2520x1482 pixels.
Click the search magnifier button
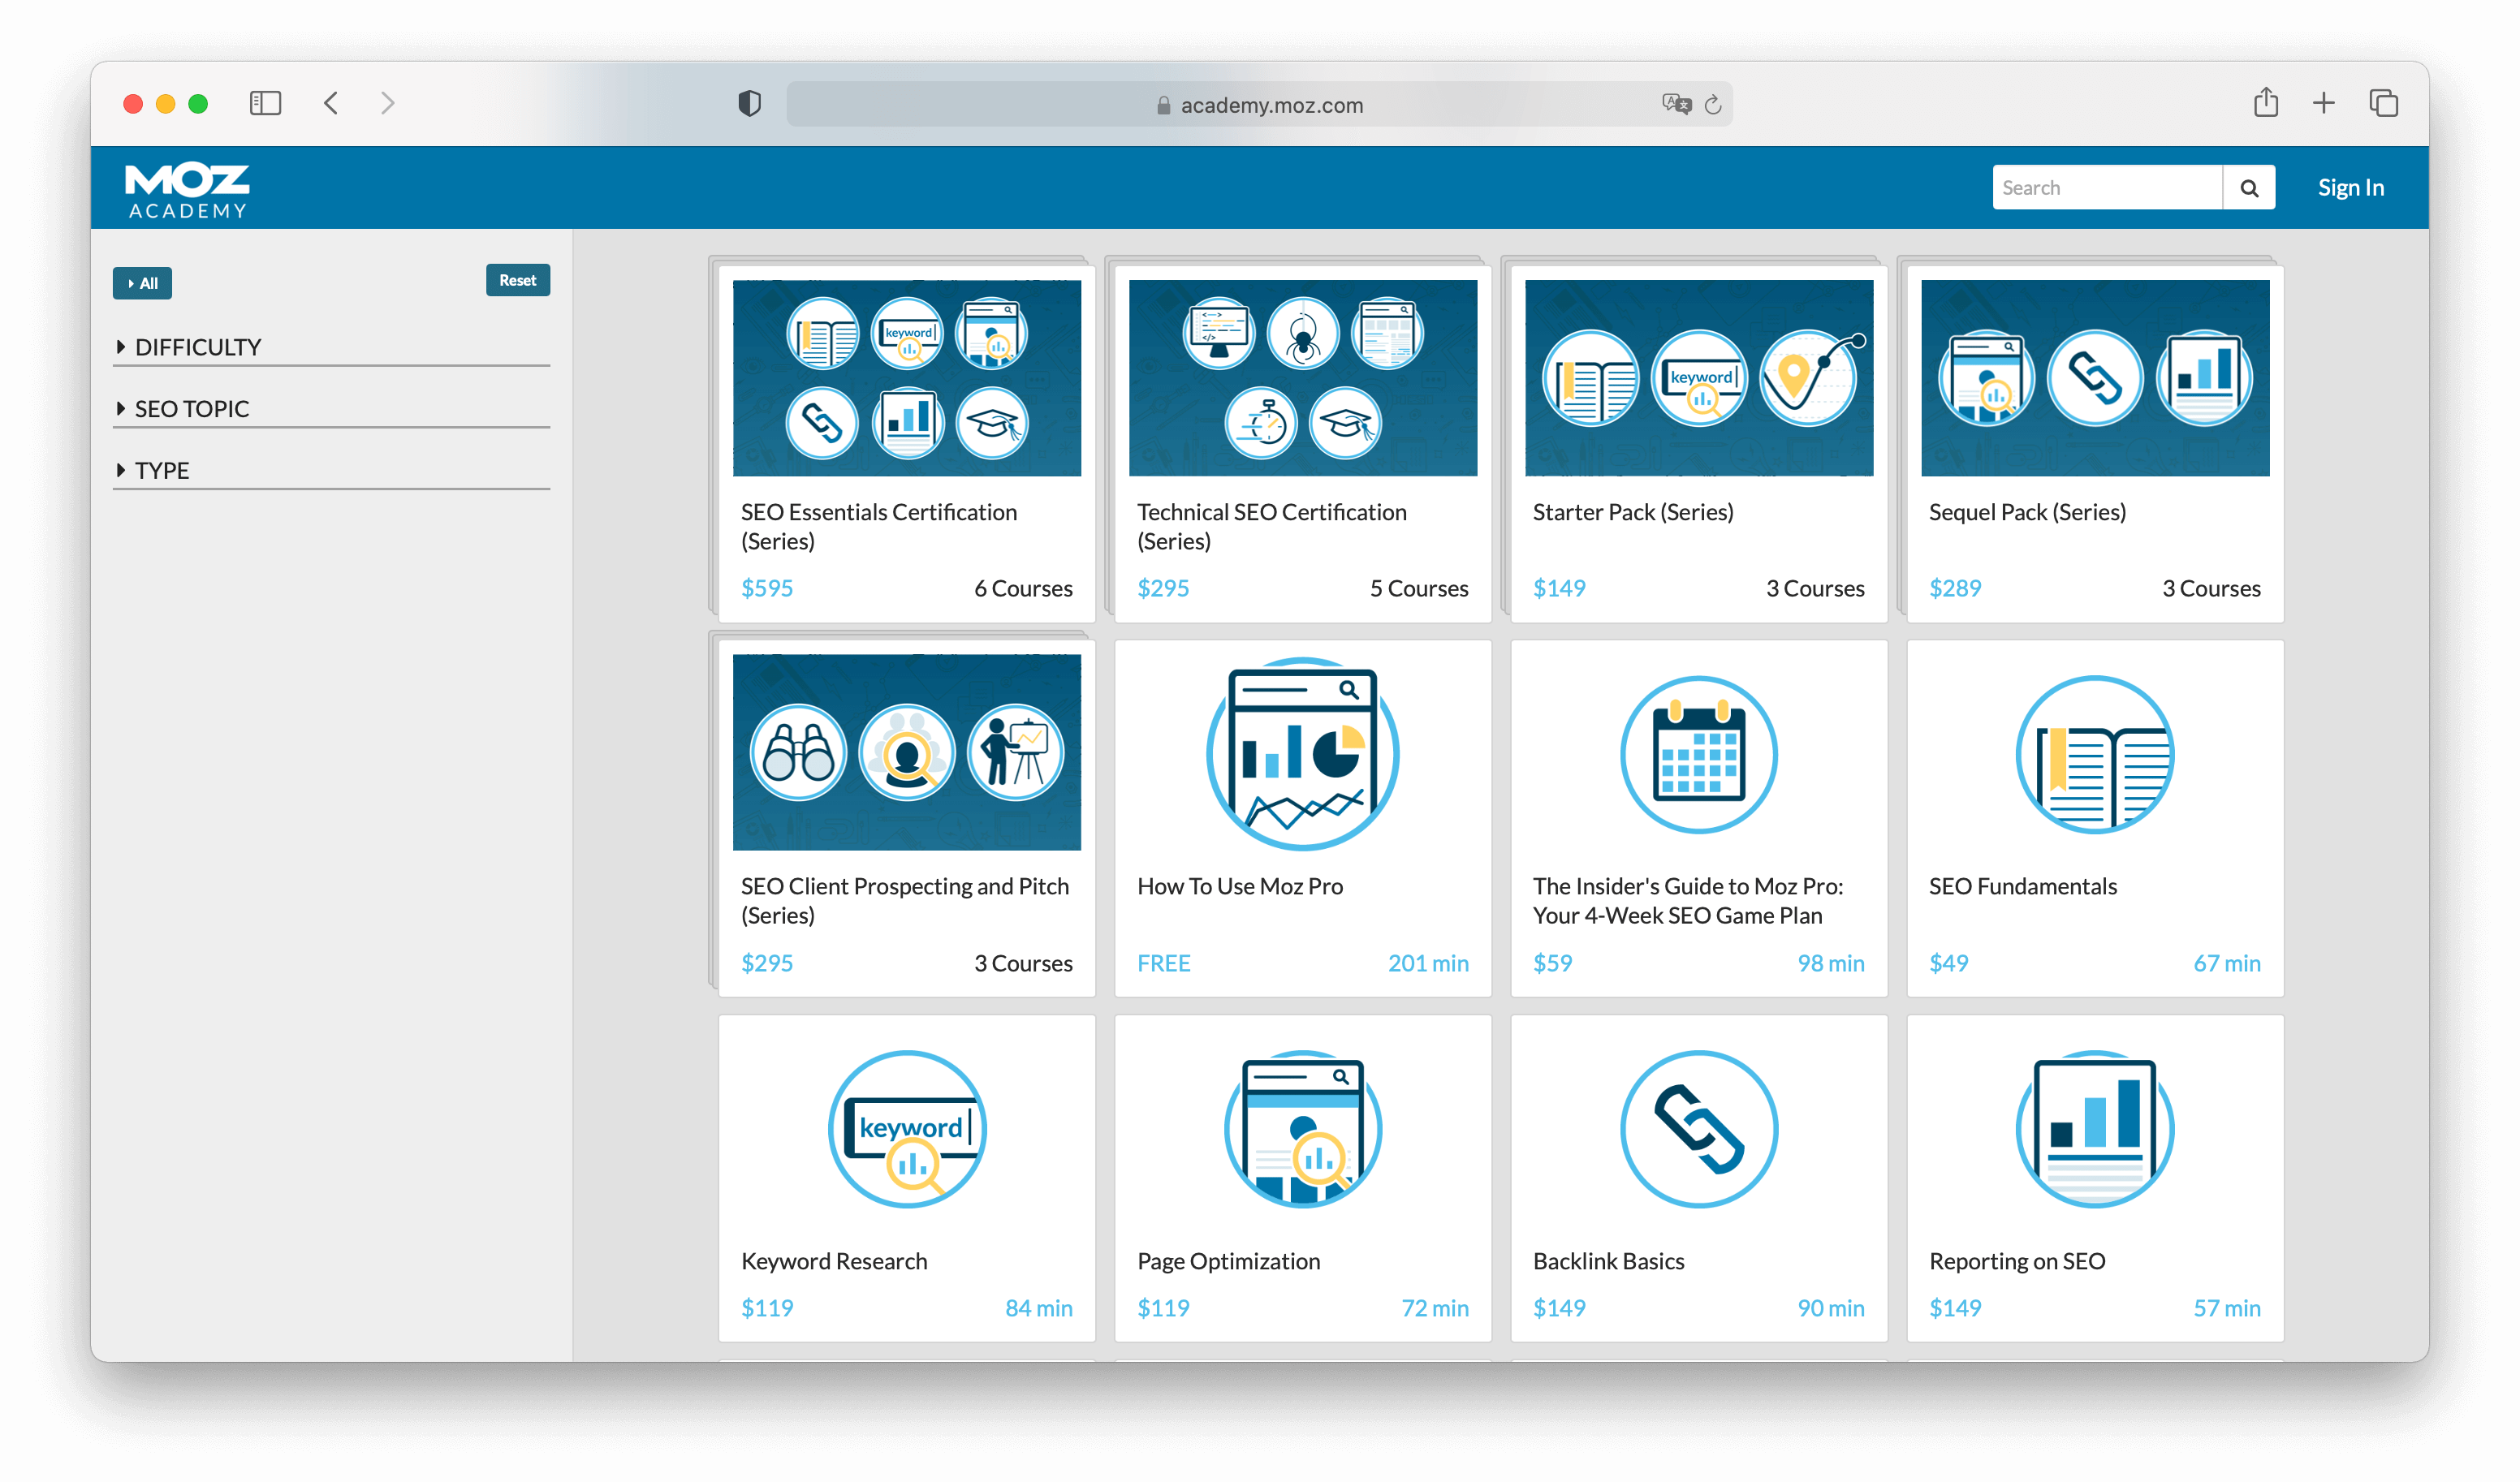[2248, 188]
